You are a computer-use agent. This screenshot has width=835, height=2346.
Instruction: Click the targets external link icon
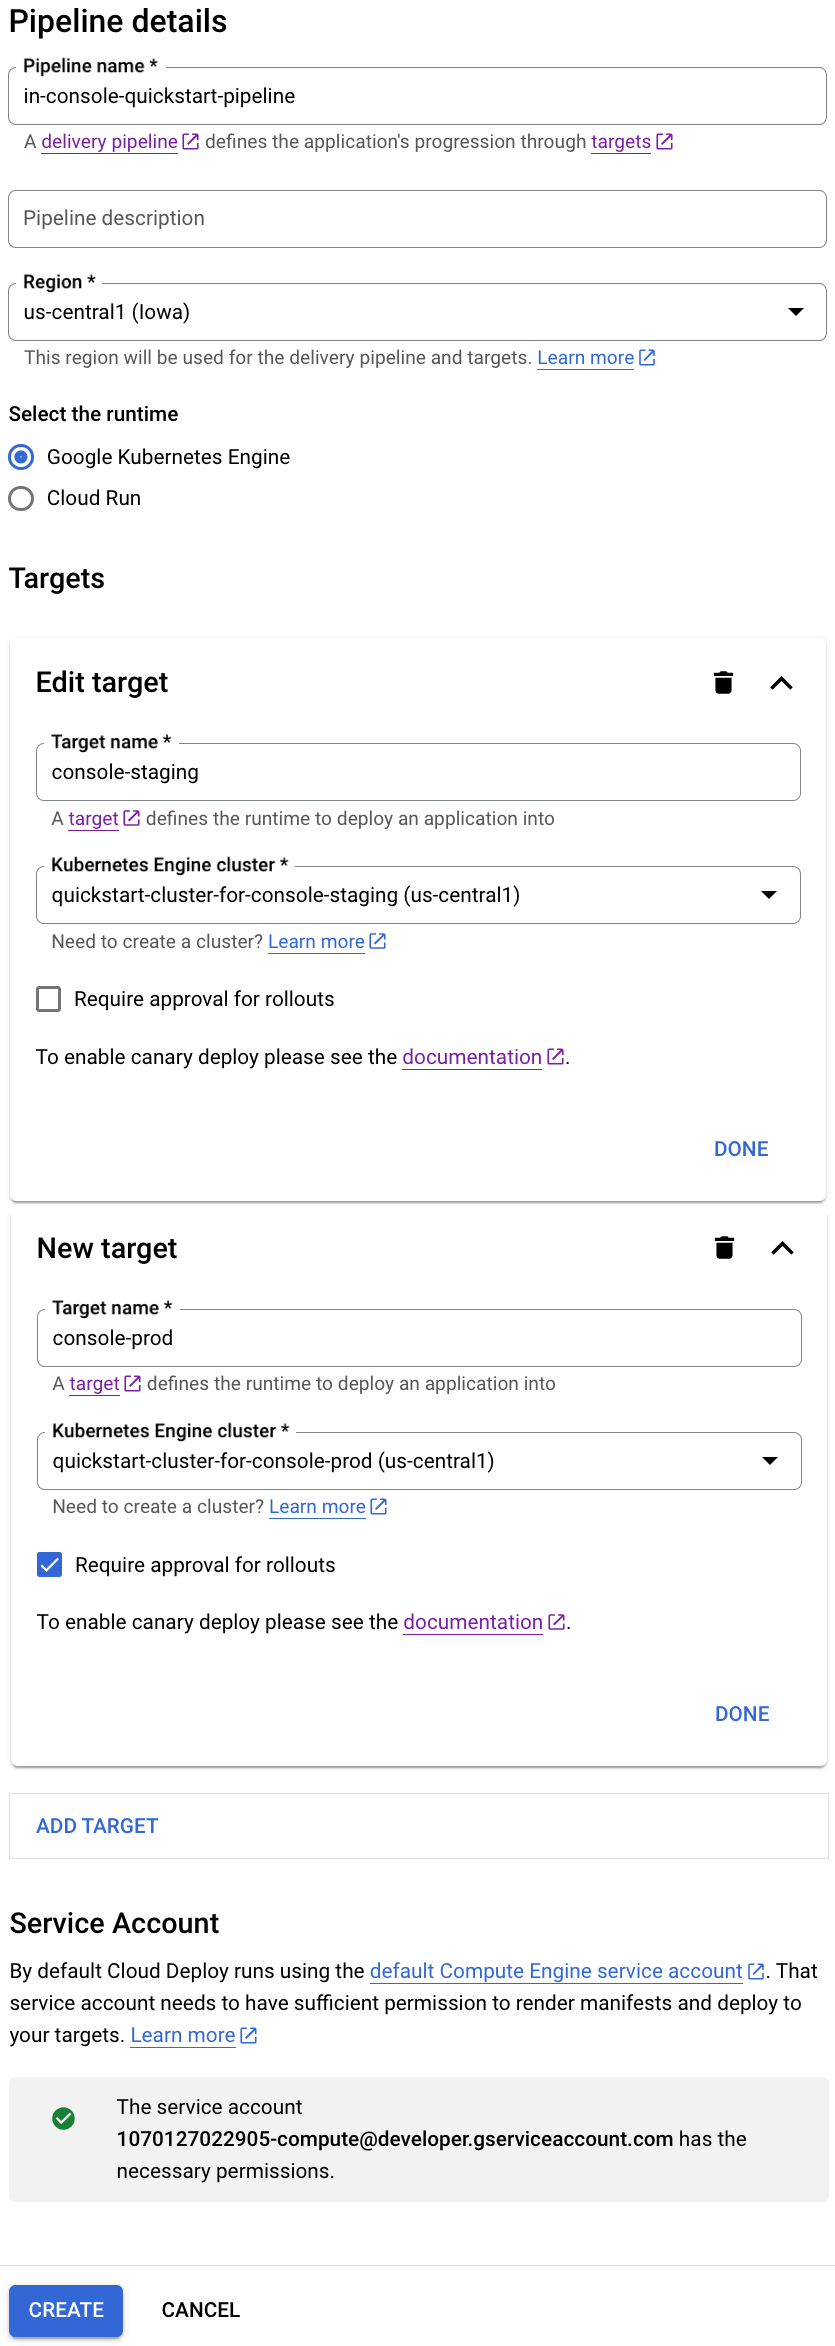[x=663, y=141]
